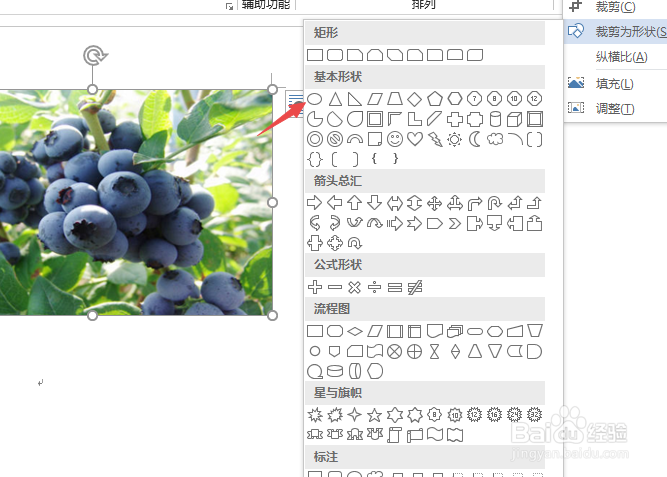Select the parallelogram basic shape

(375, 99)
